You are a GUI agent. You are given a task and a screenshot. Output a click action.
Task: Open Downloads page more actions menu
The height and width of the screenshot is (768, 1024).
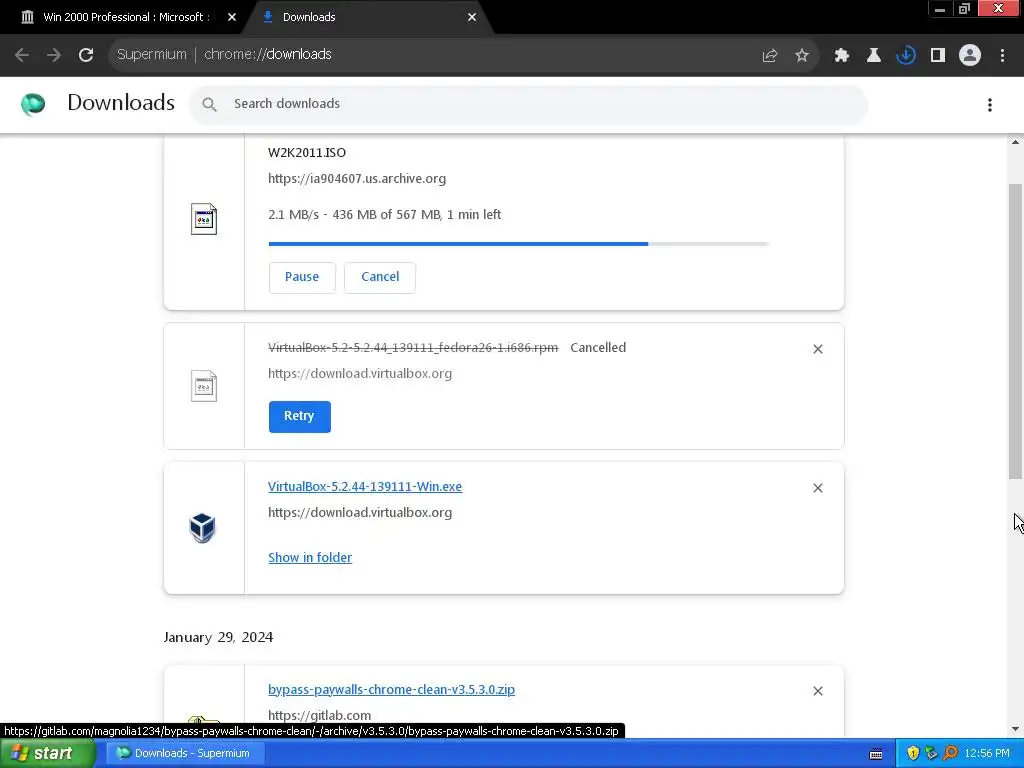pos(990,104)
